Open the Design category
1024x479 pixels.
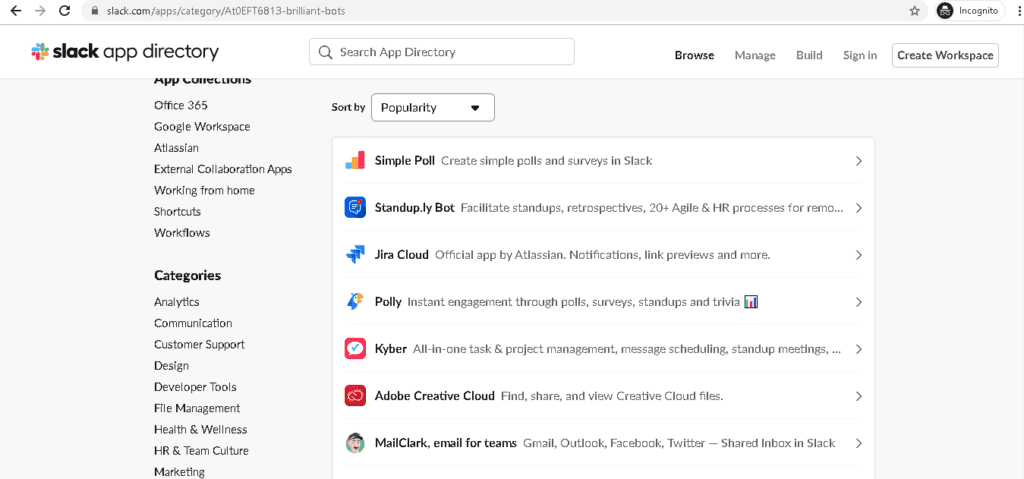tap(171, 366)
